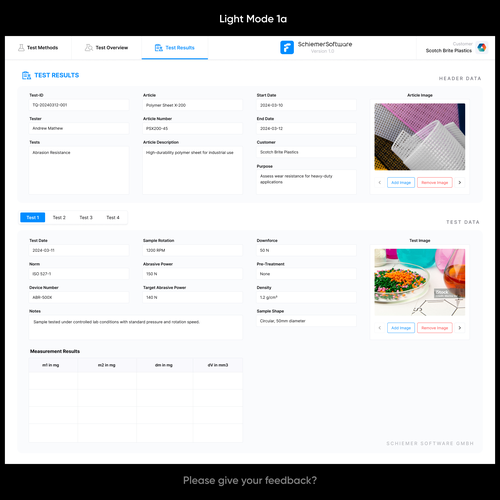This screenshot has height=500, width=500.
Task: Click the Pre-Treatment field None
Action: click(306, 274)
